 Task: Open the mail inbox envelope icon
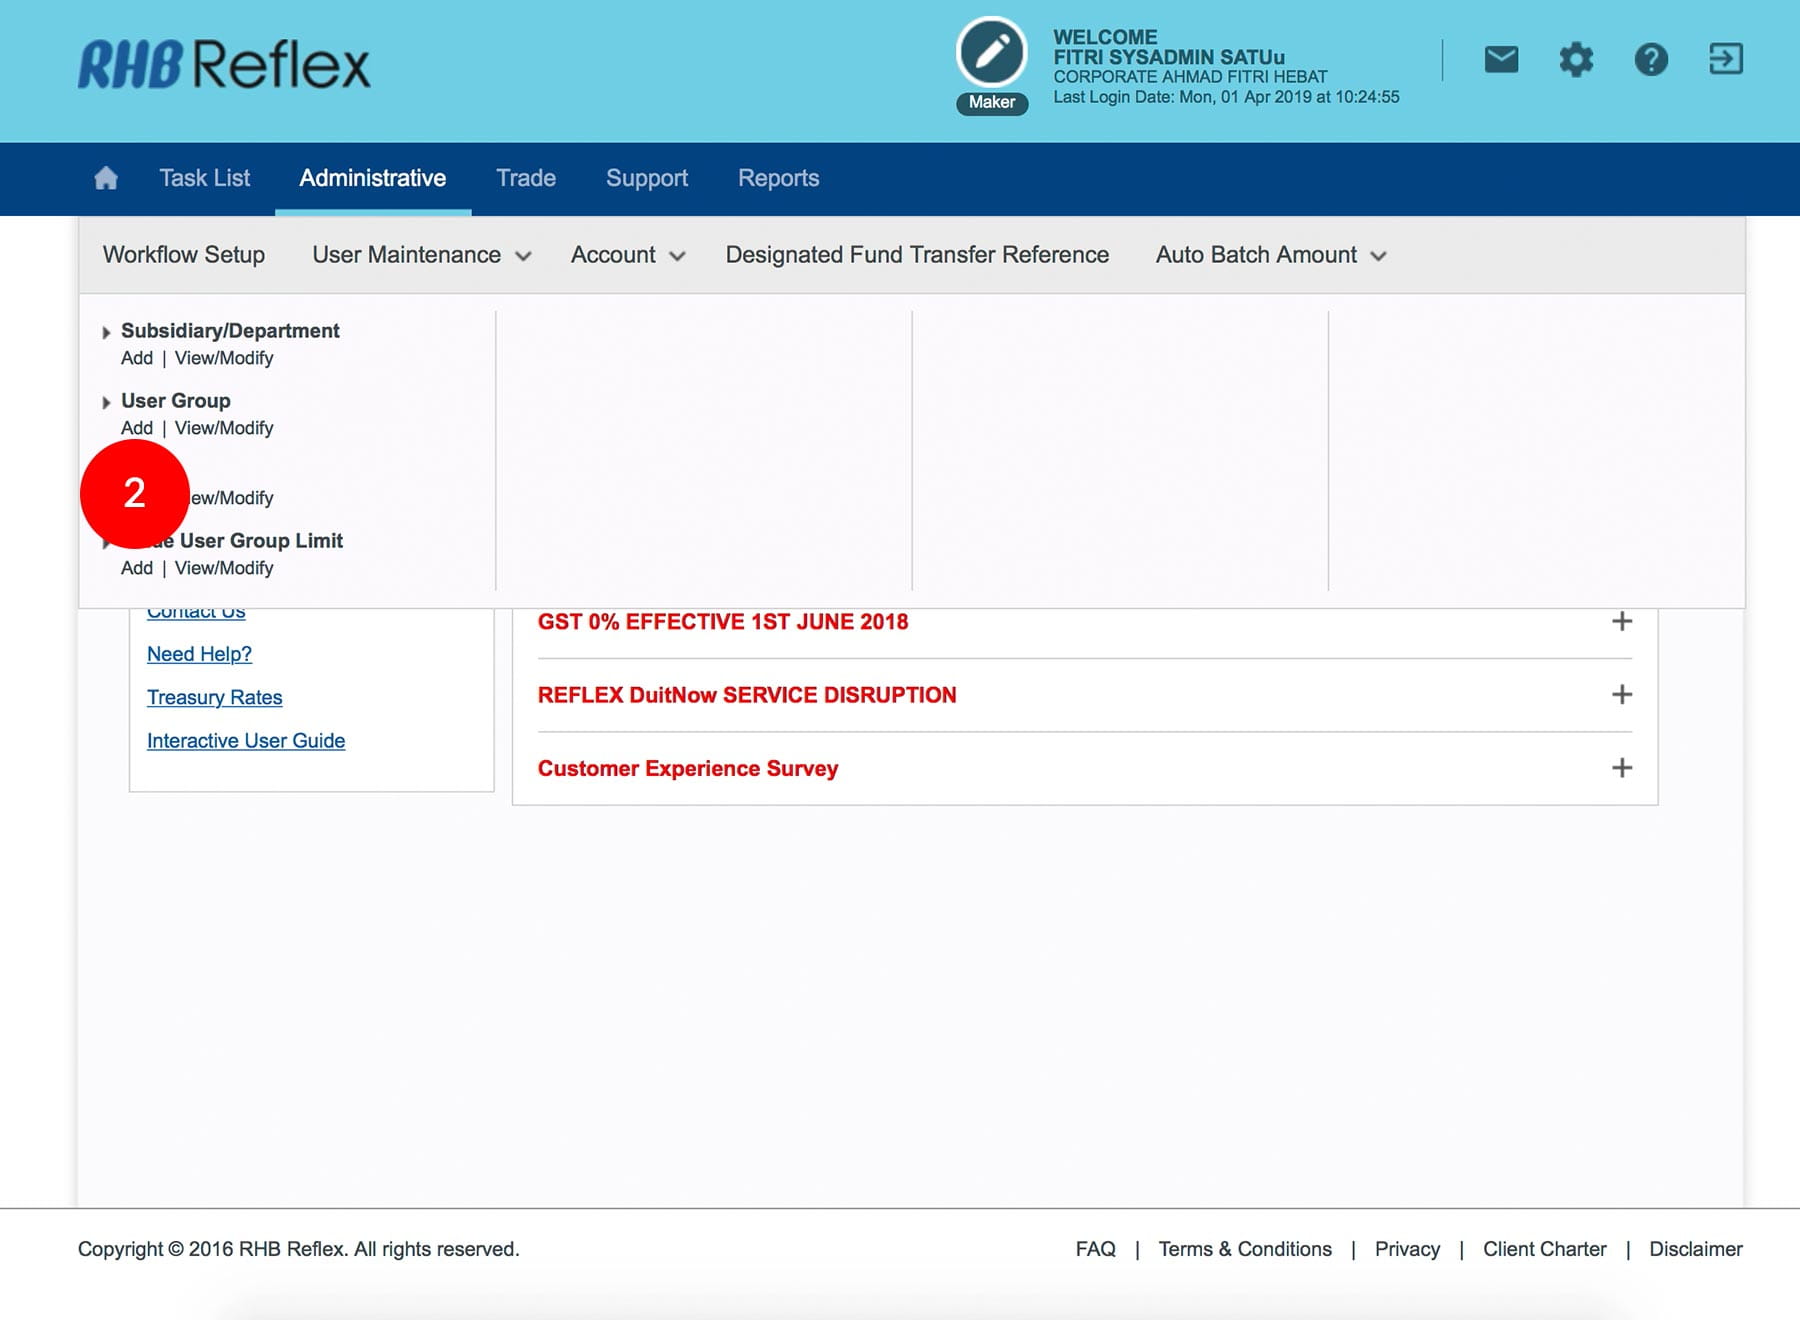1501,60
